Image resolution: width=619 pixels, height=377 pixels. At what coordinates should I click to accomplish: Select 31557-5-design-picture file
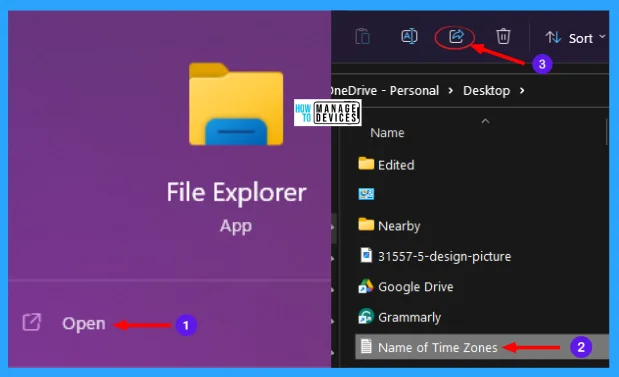444,257
